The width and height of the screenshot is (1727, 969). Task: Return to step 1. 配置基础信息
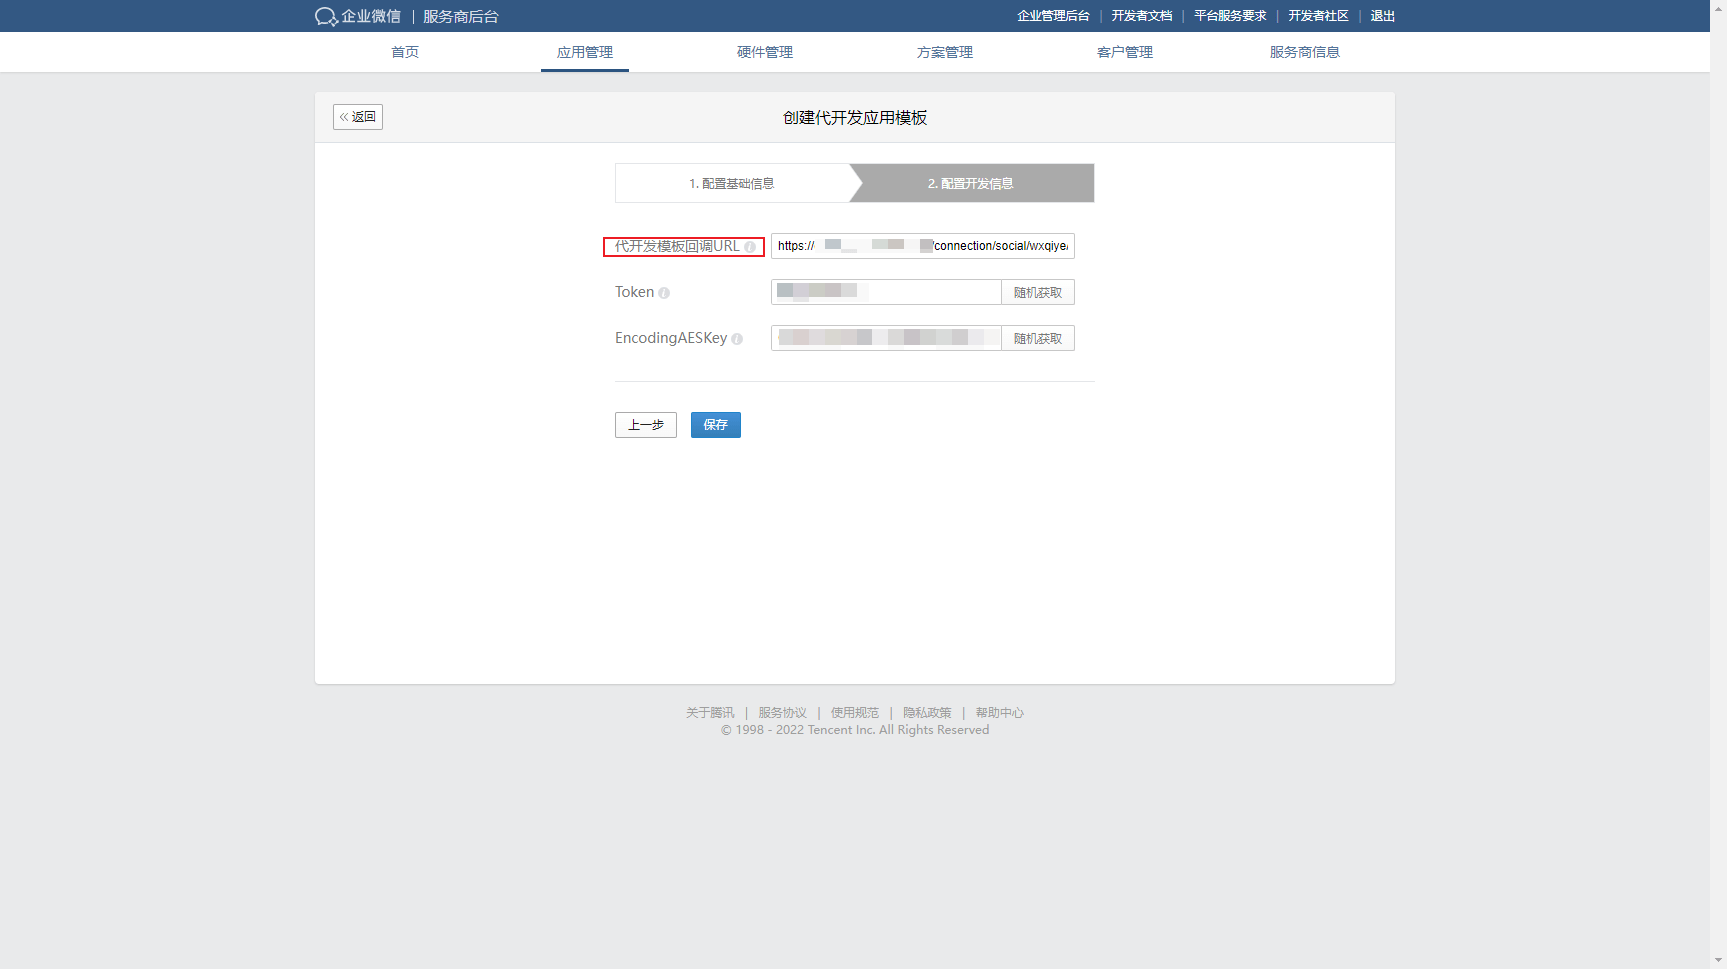tap(732, 184)
